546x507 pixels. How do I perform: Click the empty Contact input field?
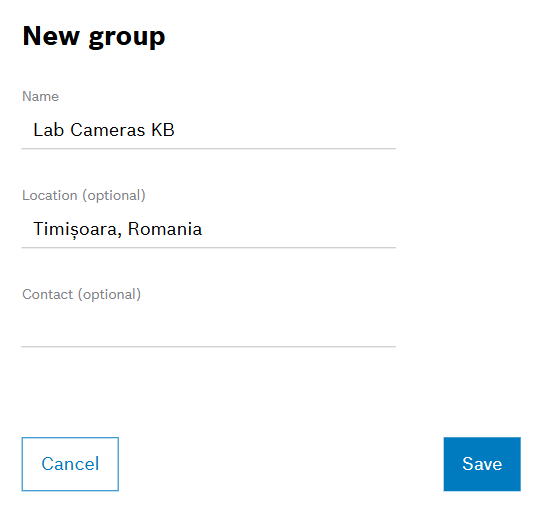209,328
